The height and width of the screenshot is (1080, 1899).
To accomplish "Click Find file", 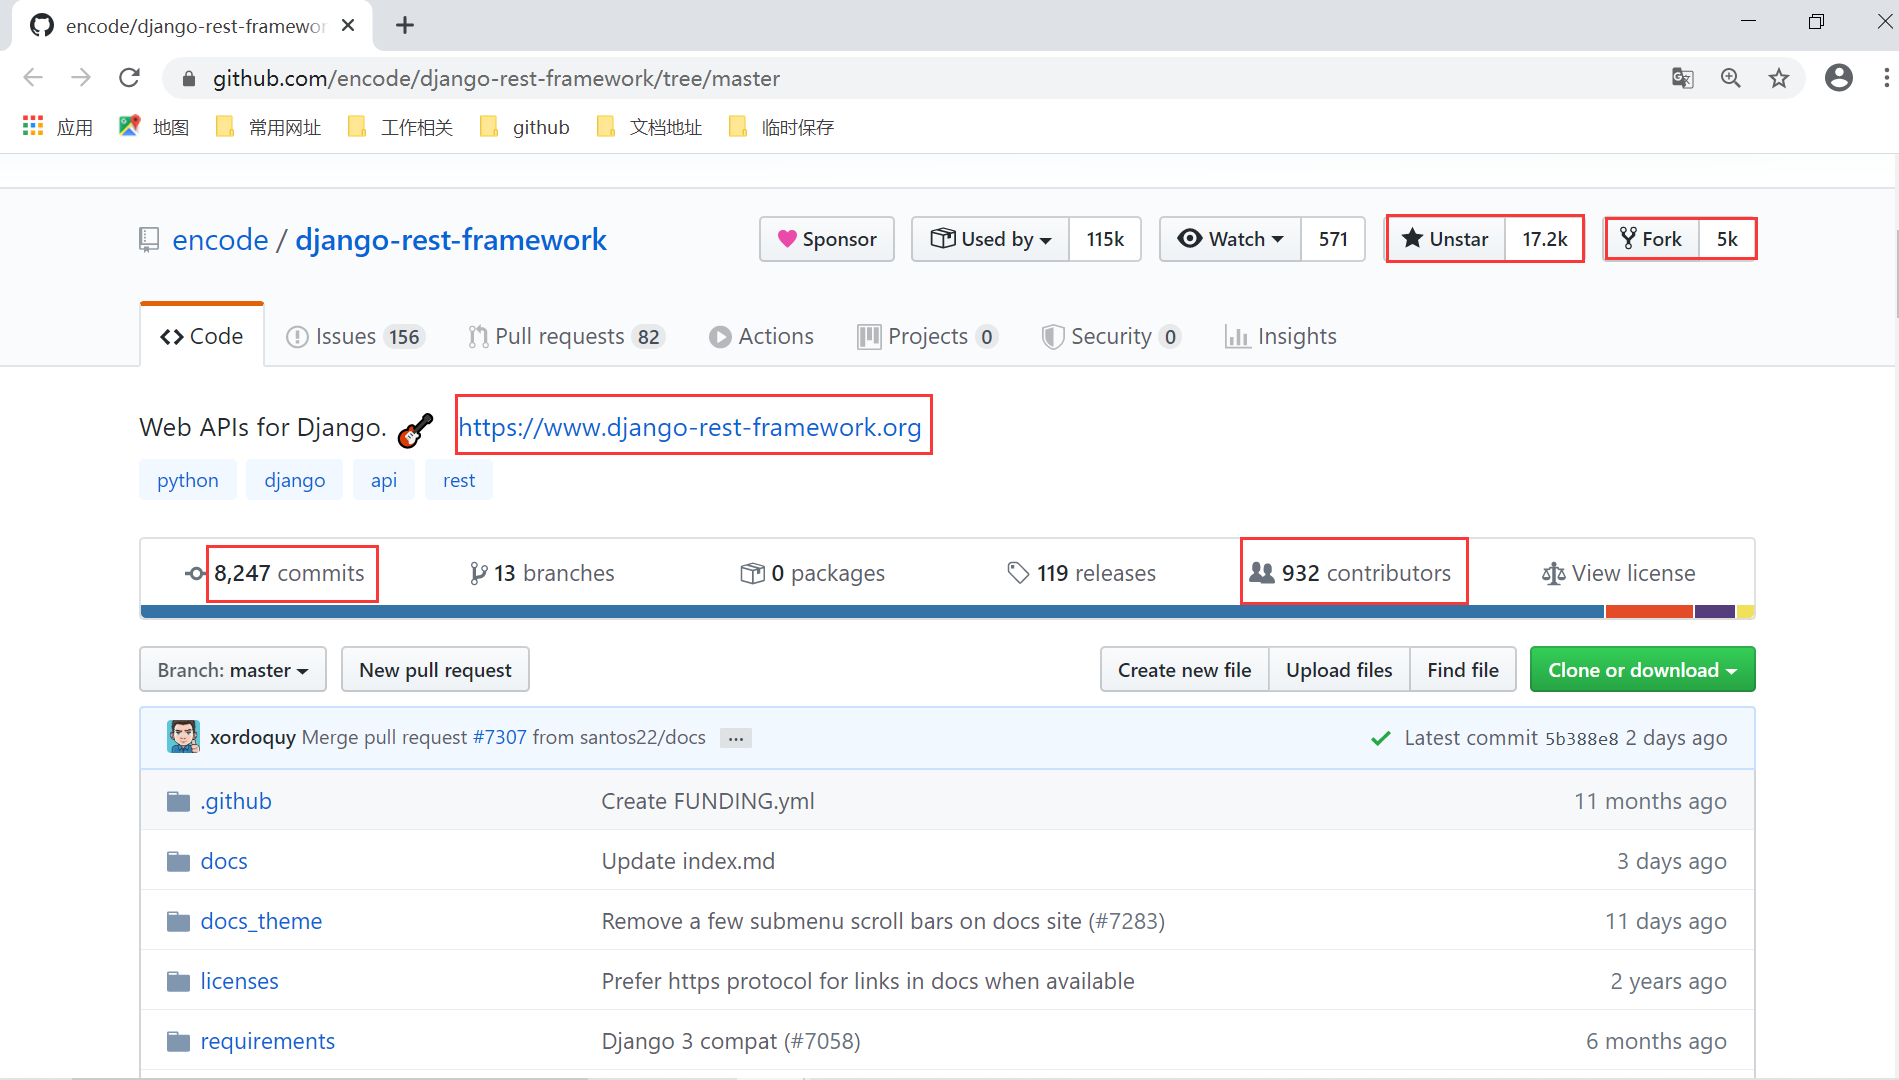I will coord(1463,670).
